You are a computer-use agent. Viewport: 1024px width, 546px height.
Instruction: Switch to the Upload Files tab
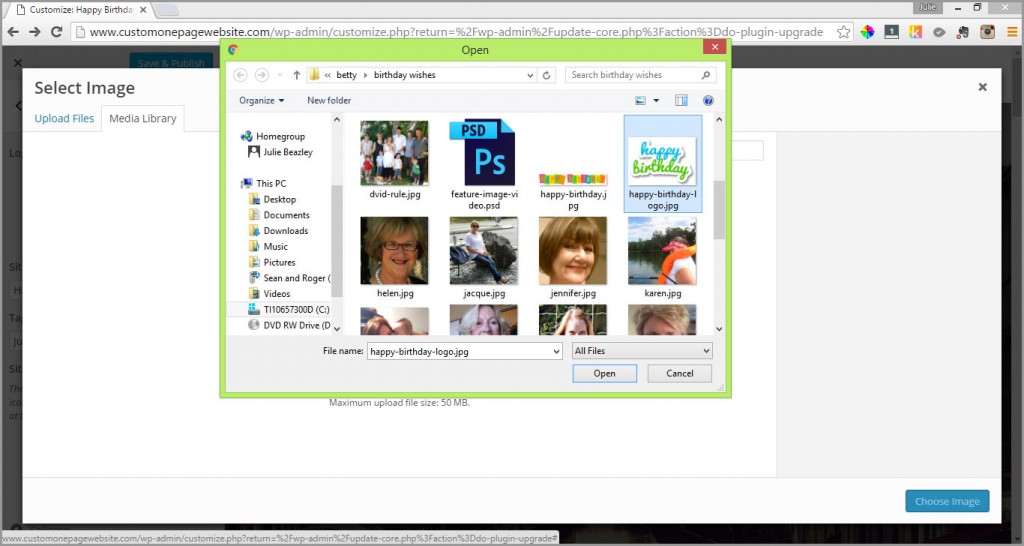coord(64,118)
